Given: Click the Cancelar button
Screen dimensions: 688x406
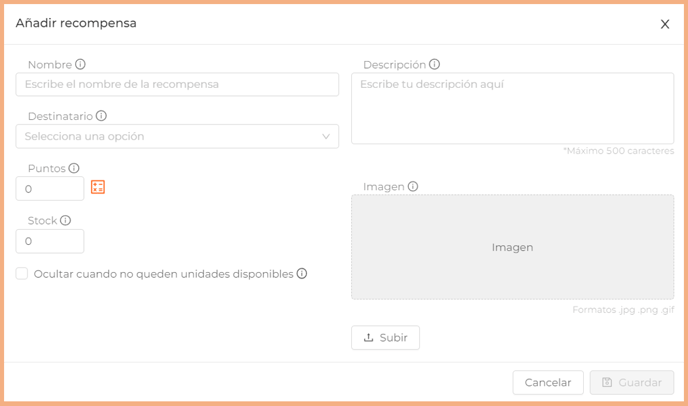Looking at the screenshot, I should coord(548,382).
